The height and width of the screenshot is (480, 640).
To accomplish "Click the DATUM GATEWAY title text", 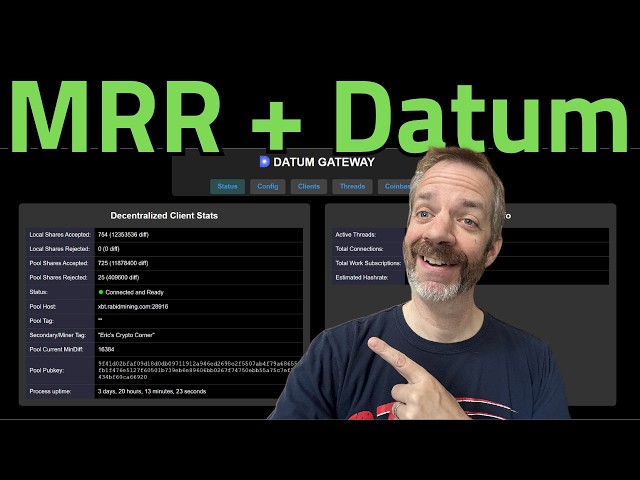I will (x=324, y=162).
